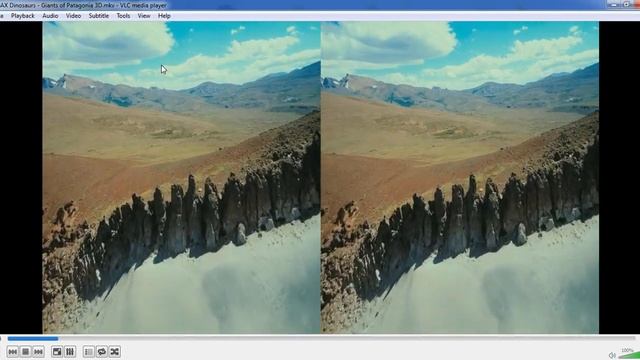
Task: Minimize the VLC media player window
Action: click(613, 4)
